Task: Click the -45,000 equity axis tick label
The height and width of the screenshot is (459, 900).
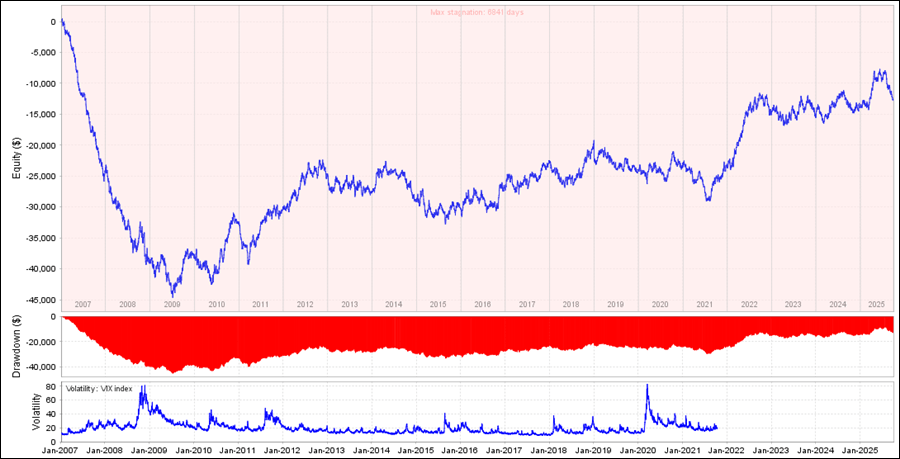Action: [x=40, y=300]
